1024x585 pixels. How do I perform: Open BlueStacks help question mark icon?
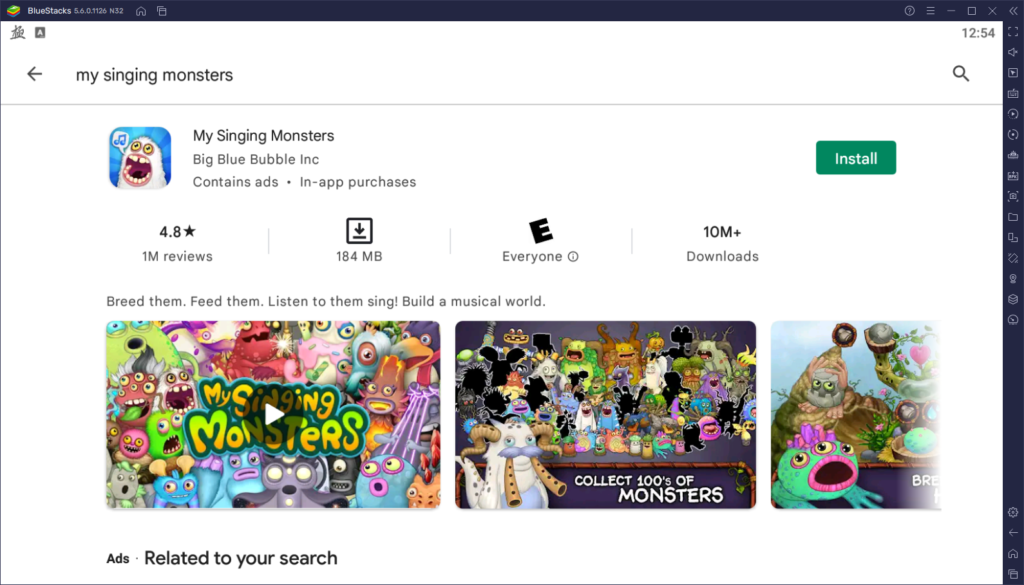(x=909, y=11)
